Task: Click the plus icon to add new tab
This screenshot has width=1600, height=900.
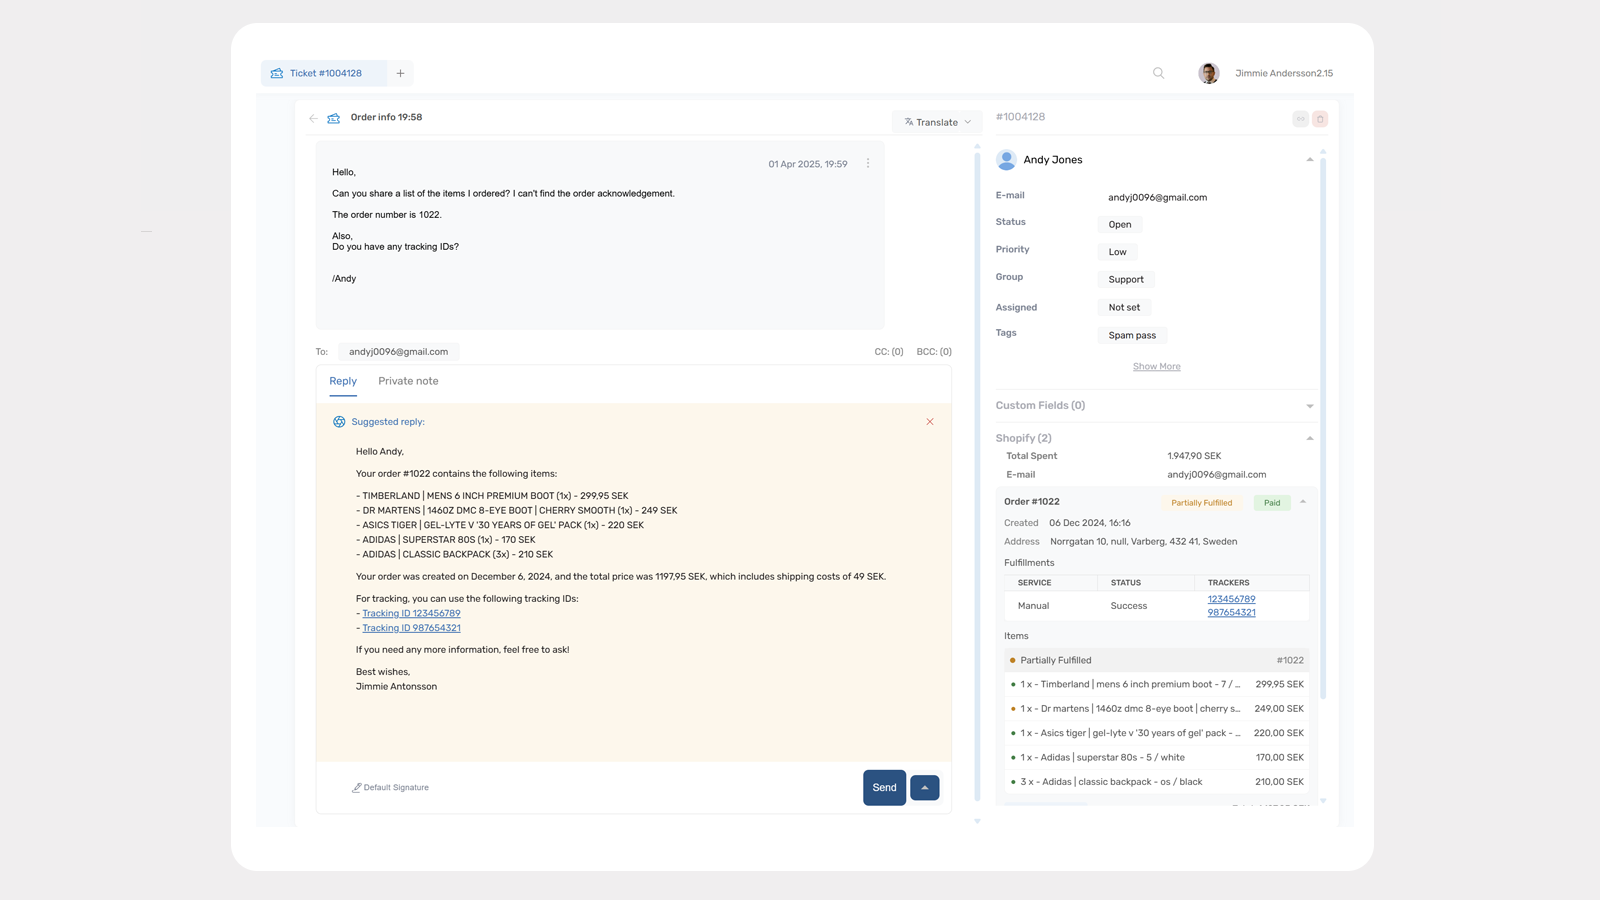Action: coord(400,73)
